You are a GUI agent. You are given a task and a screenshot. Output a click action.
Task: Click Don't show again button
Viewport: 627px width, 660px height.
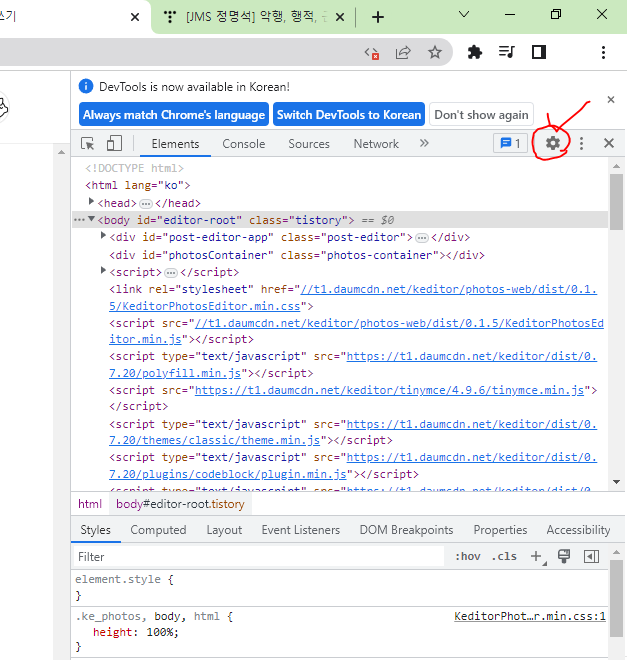coord(481,114)
